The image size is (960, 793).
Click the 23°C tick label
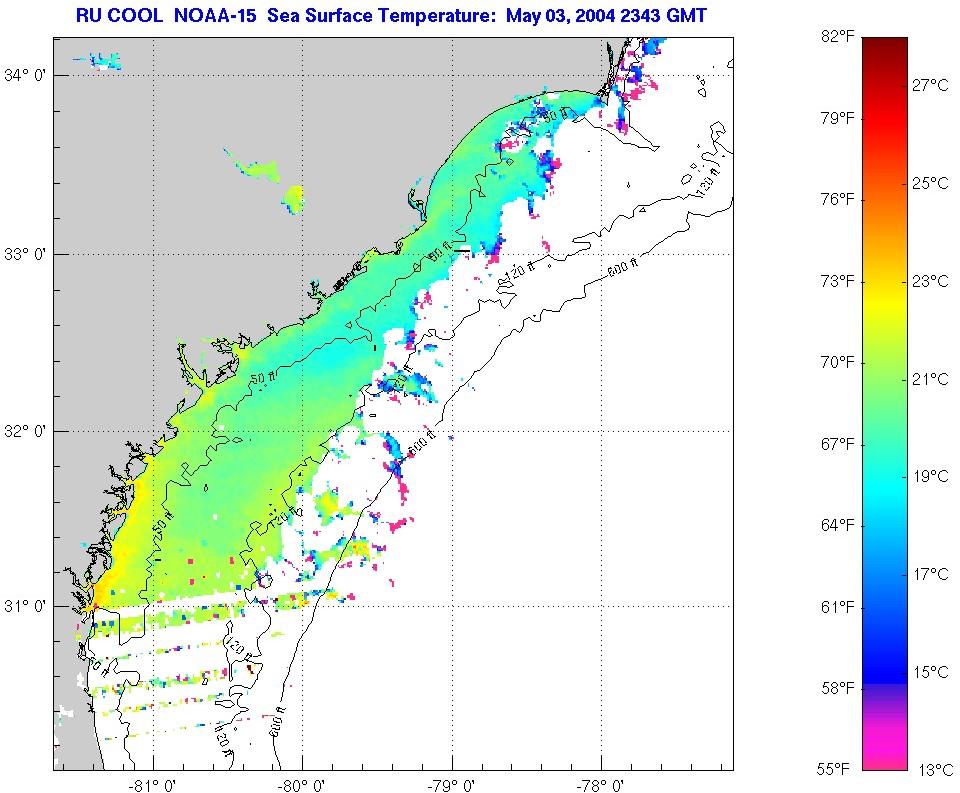point(931,281)
